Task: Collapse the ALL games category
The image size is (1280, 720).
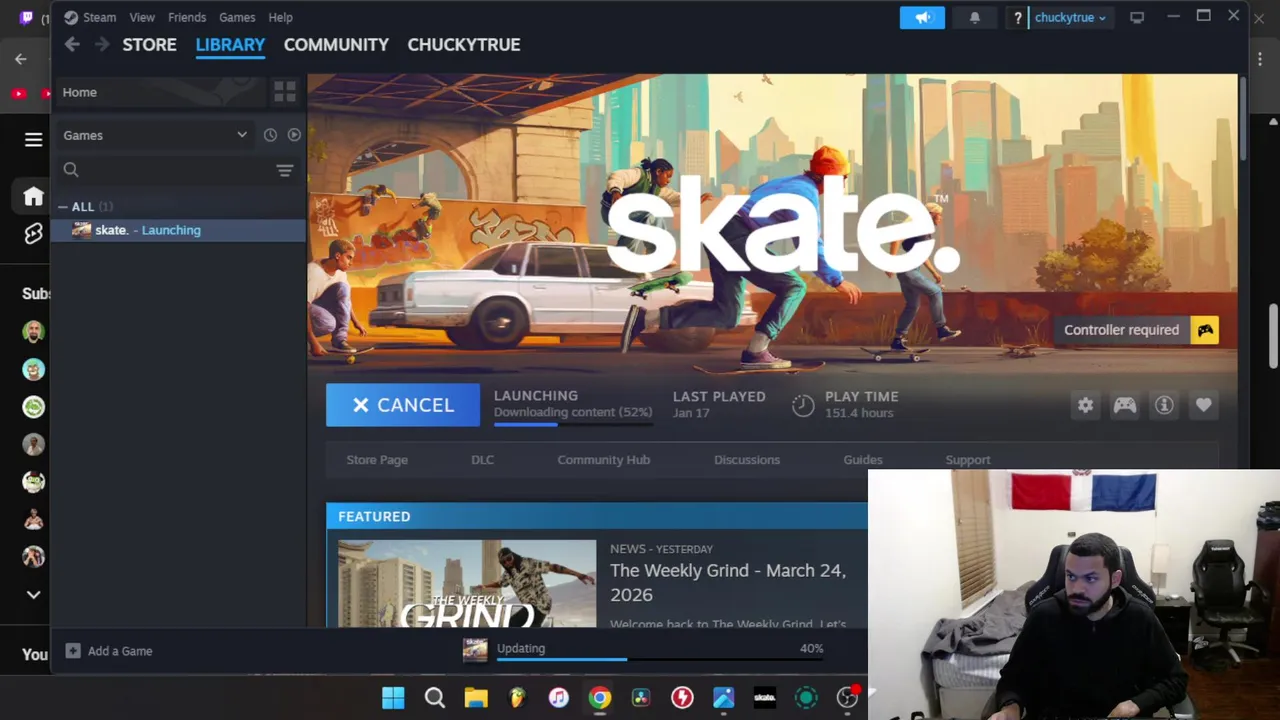Action: pyautogui.click(x=63, y=207)
